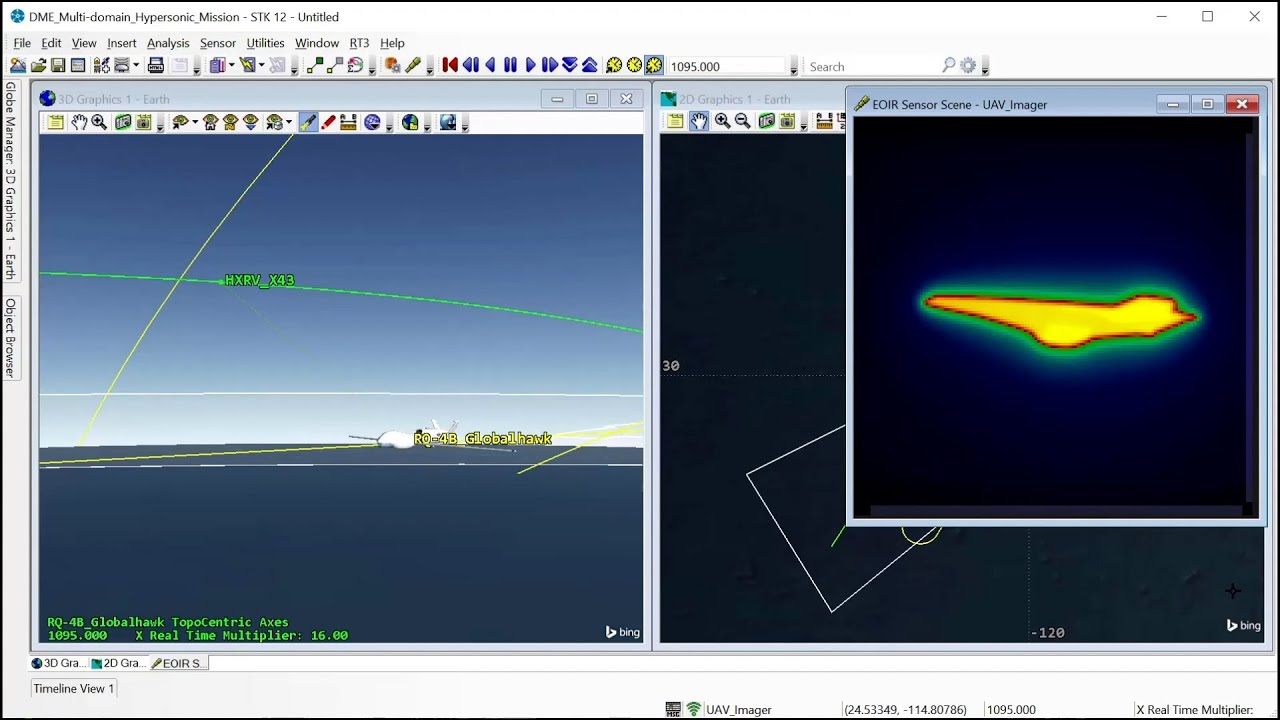Take a snapshot with the camera icon

tap(124, 122)
